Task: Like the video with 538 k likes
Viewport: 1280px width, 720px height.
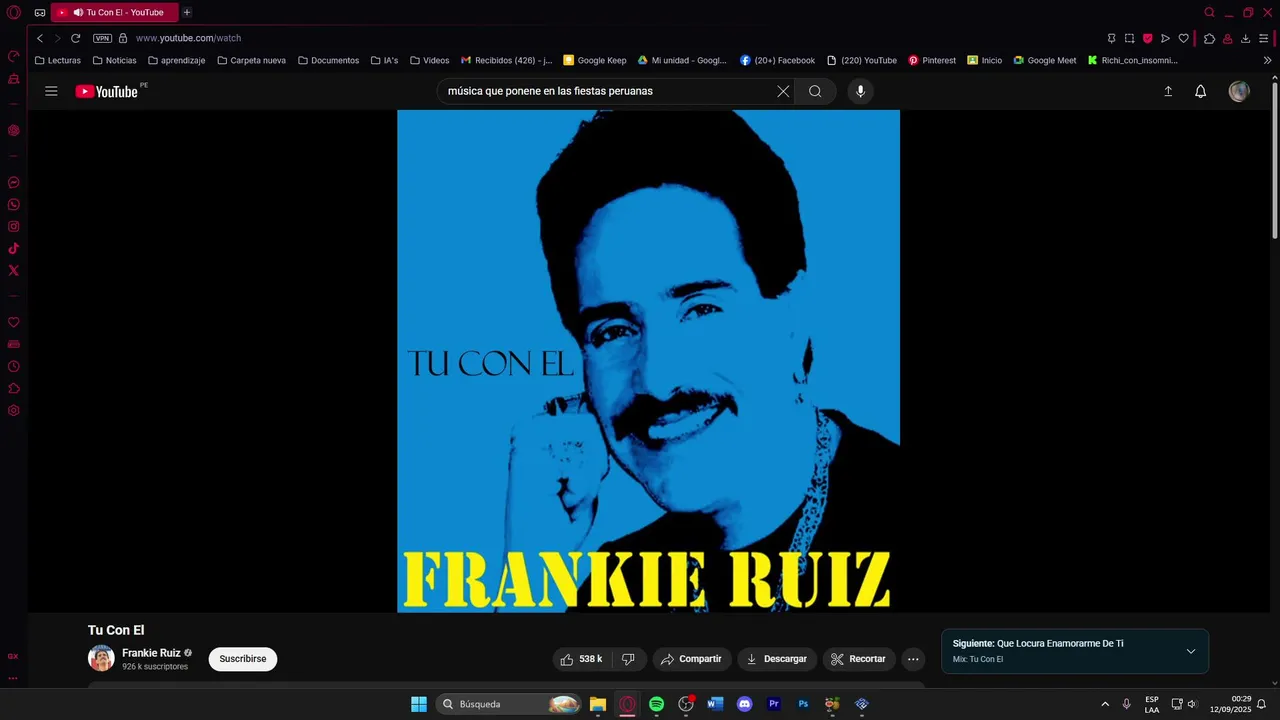Action: 581,659
